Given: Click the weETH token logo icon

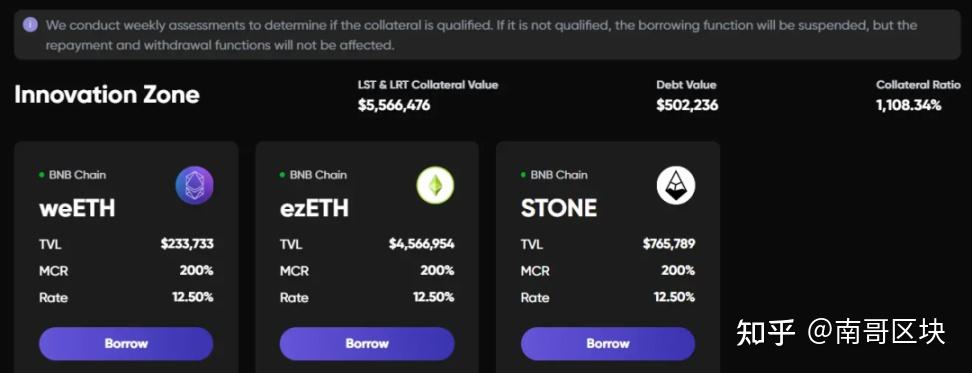Looking at the screenshot, I should (195, 186).
